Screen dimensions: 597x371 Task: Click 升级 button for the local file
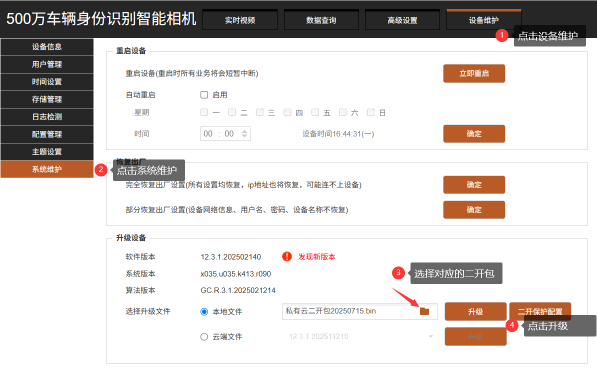pos(476,312)
